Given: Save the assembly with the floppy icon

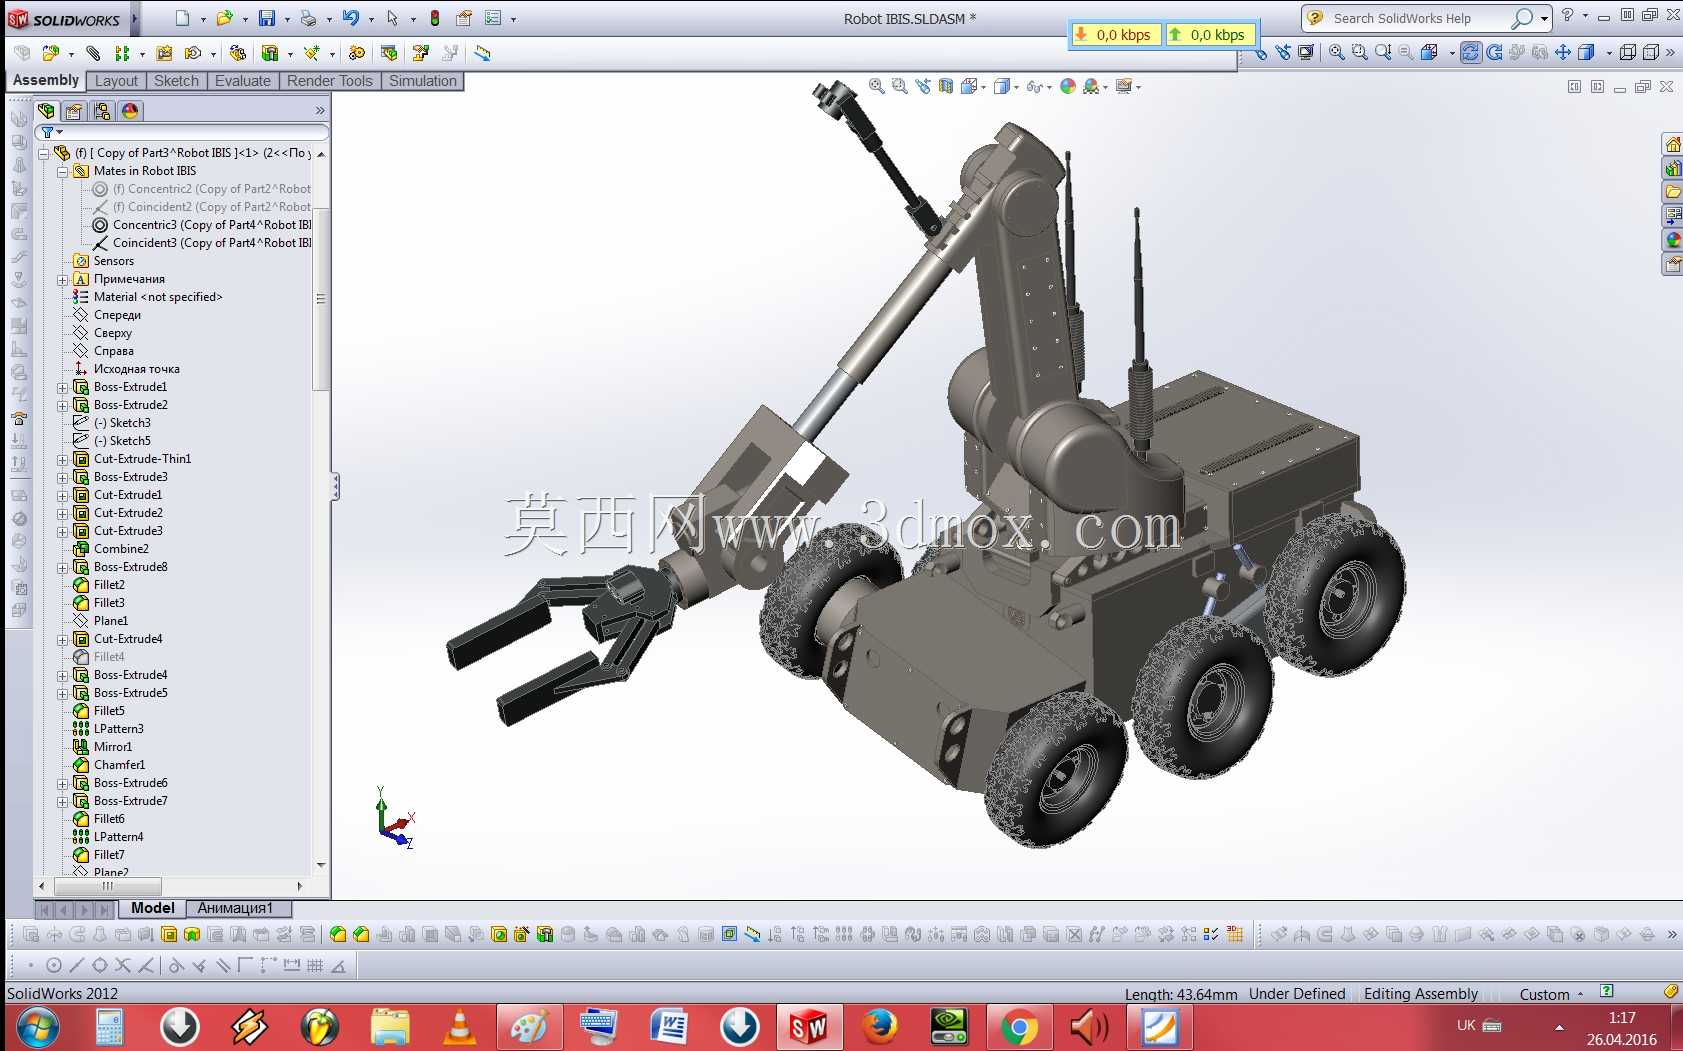Looking at the screenshot, I should 266,18.
